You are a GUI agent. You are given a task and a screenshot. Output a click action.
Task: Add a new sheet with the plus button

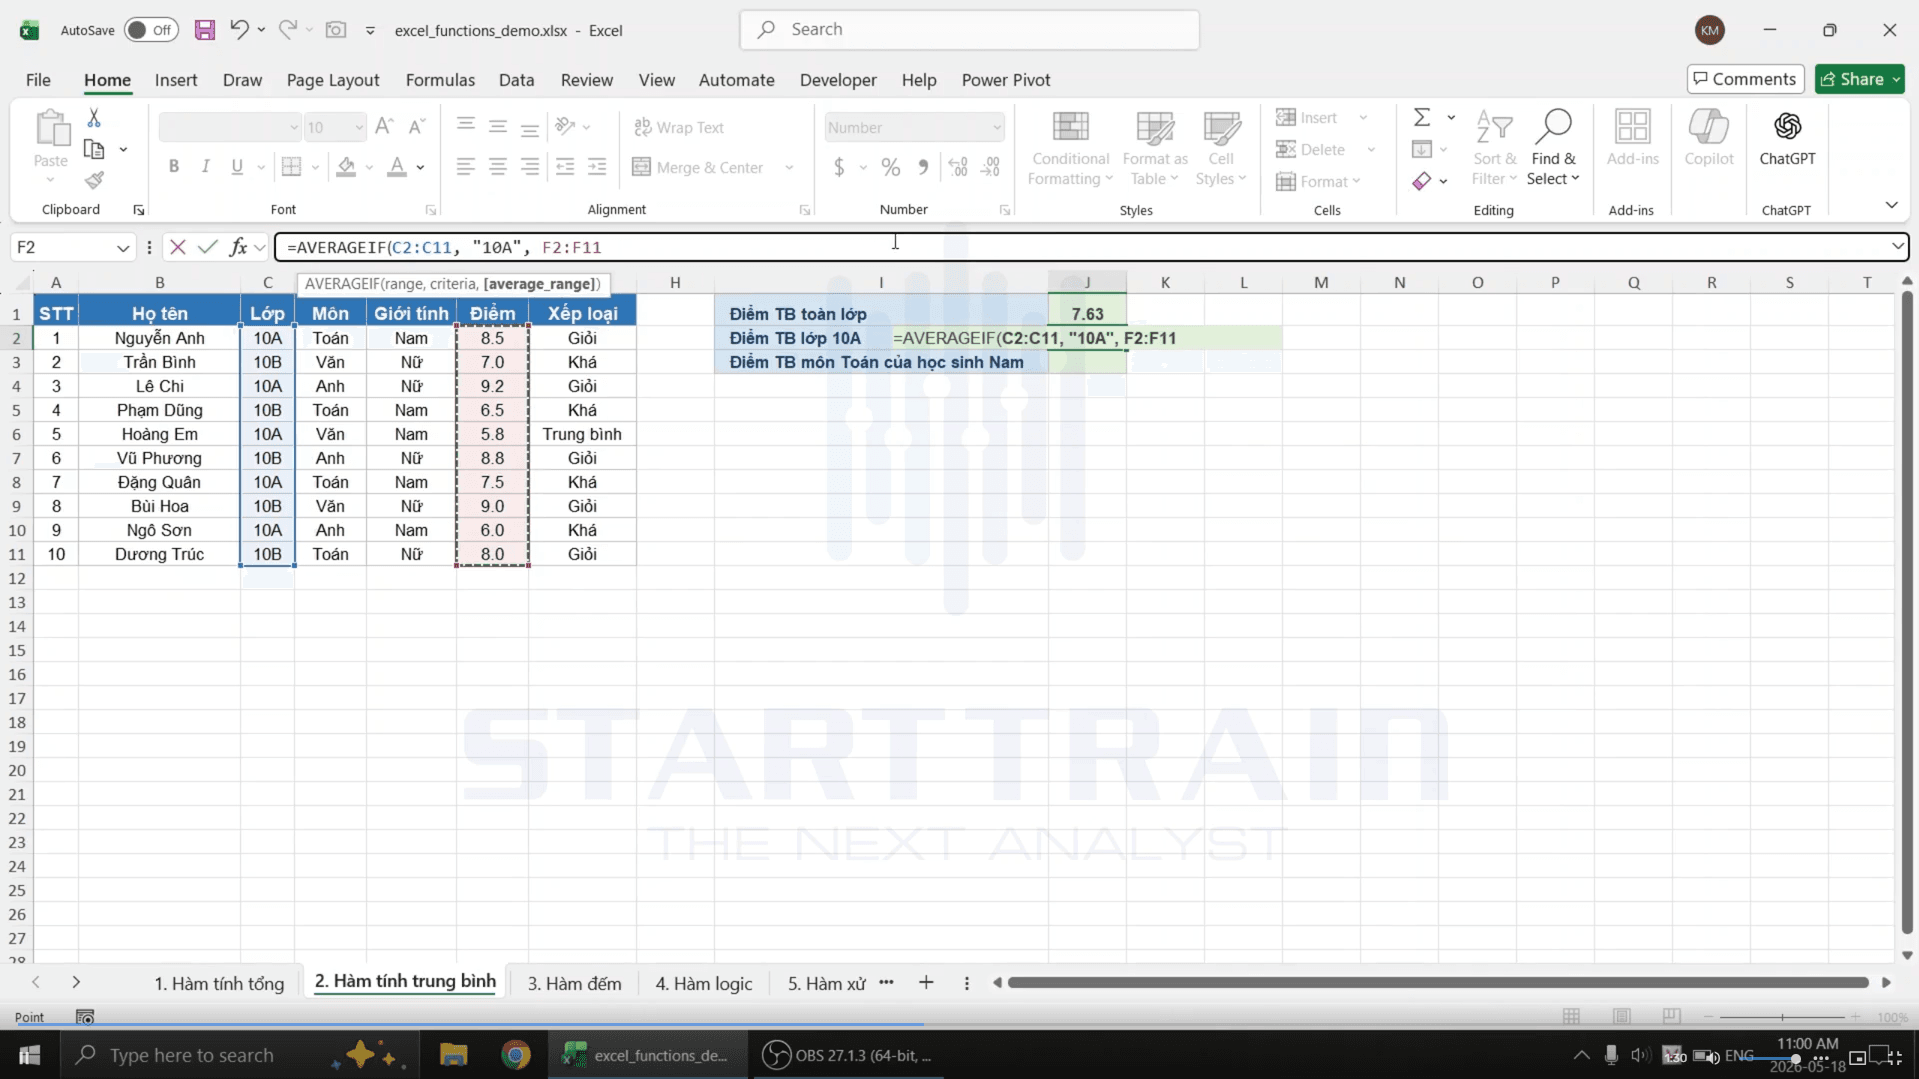(926, 983)
